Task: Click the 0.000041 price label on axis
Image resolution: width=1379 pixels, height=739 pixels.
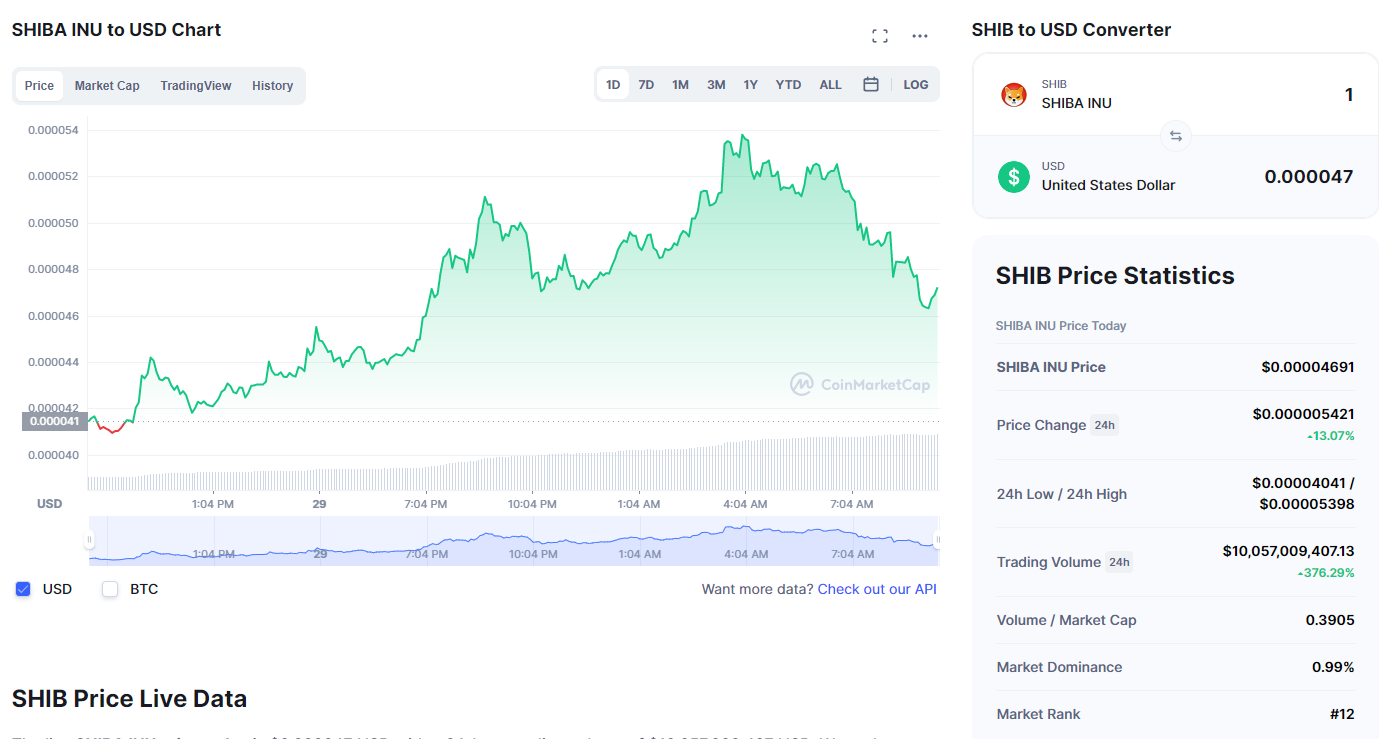Action: tap(54, 421)
